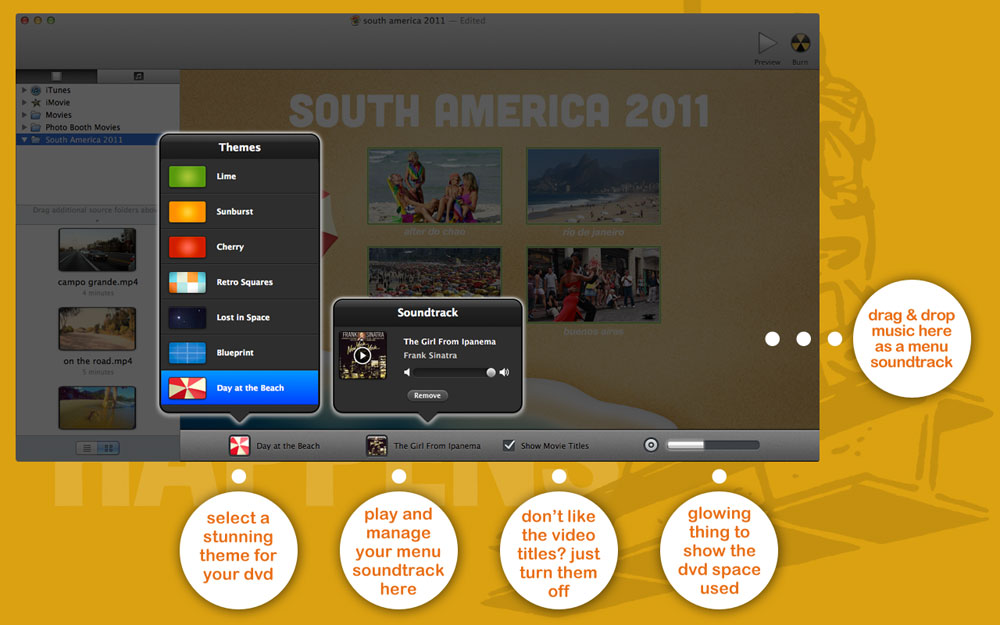Viewport: 1000px width, 625px height.
Task: Uncheck Show Movie Titles checkbox
Action: click(509, 445)
